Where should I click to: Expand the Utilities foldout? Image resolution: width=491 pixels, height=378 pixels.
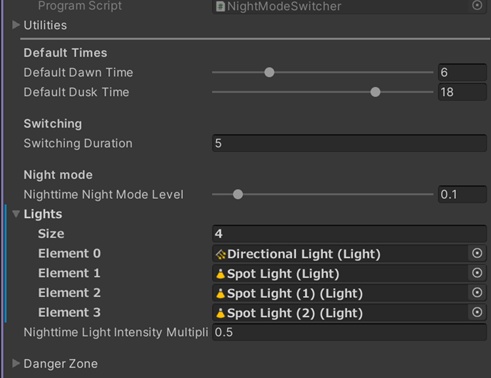pyautogui.click(x=15, y=25)
